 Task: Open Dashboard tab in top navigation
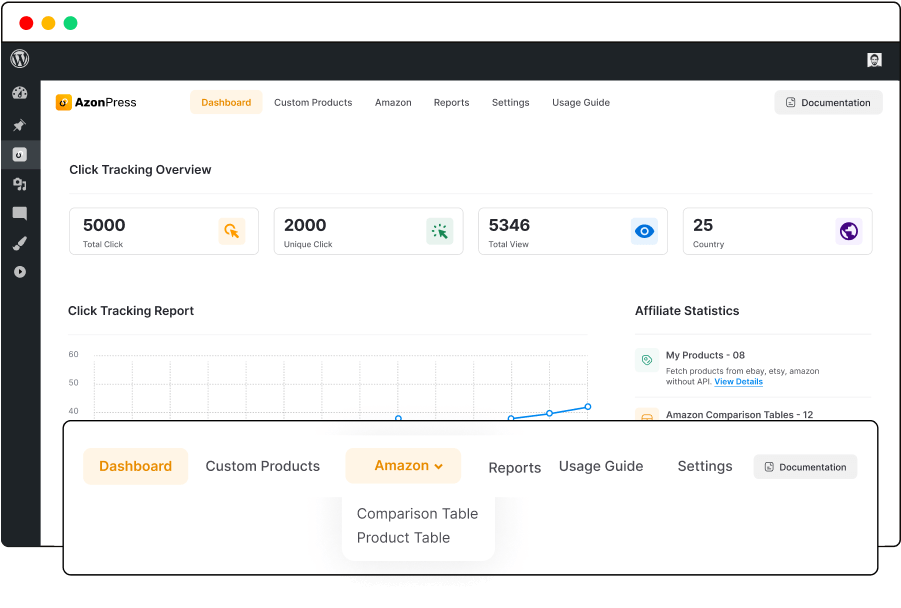click(226, 102)
